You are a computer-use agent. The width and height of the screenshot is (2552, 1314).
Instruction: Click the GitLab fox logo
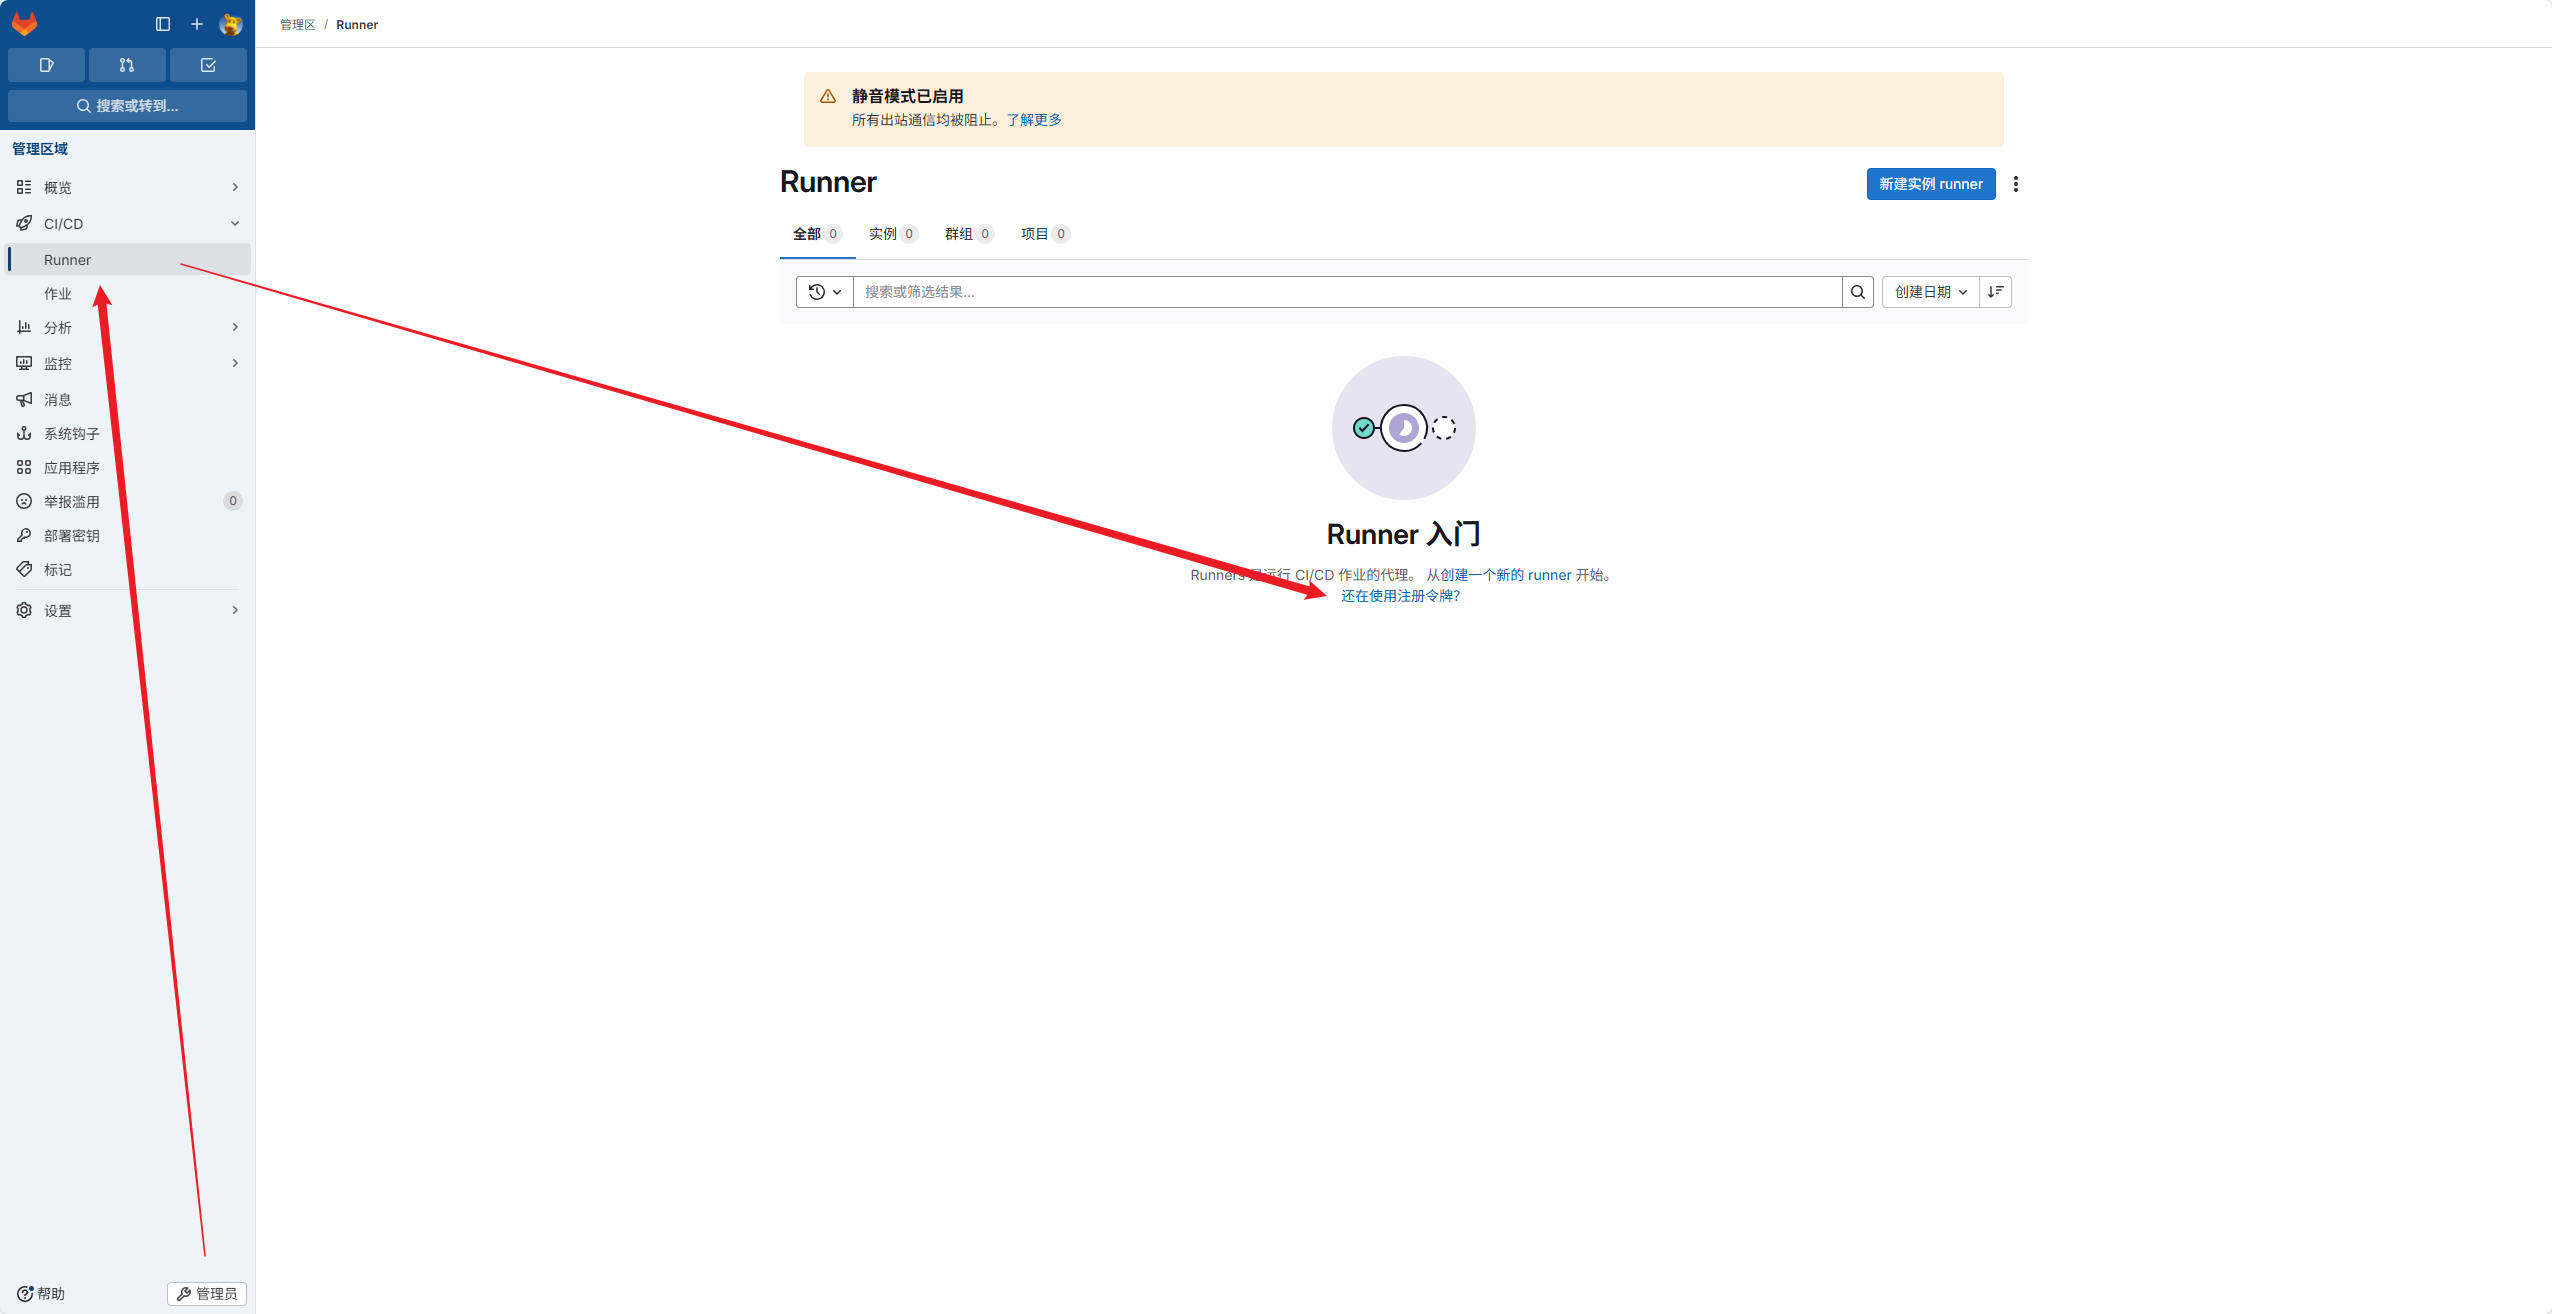(x=24, y=23)
